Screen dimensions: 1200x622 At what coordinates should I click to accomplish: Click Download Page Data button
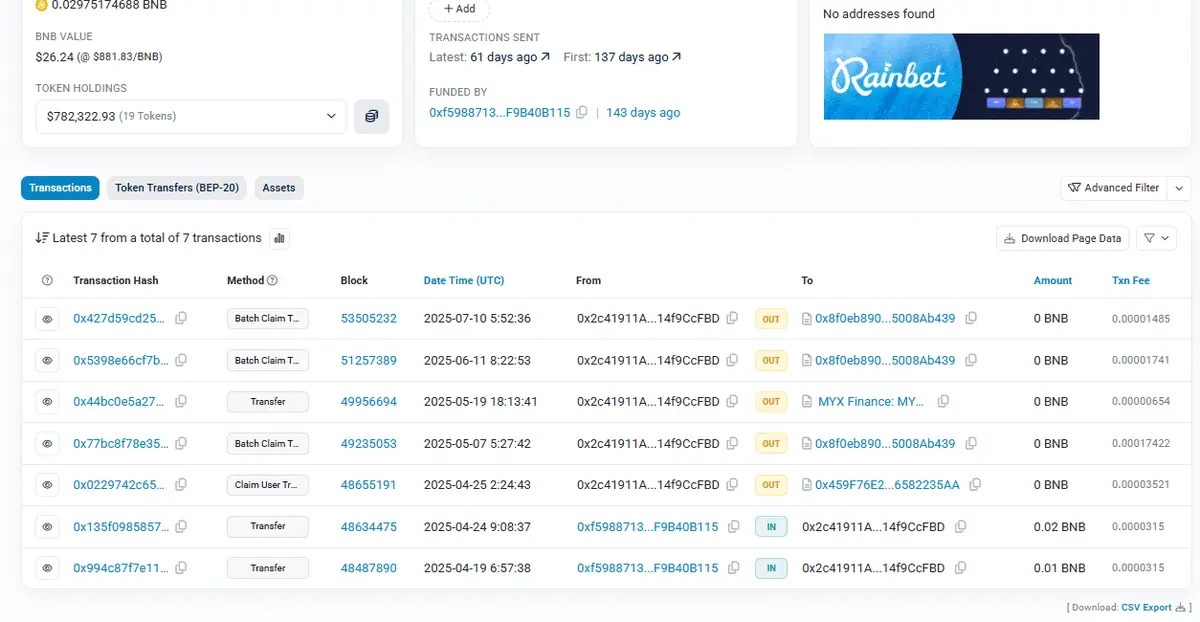click(x=1063, y=238)
